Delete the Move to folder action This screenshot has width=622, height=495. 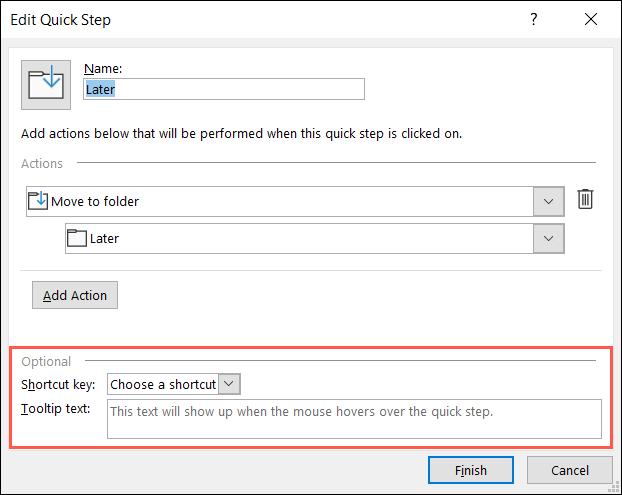coord(586,200)
